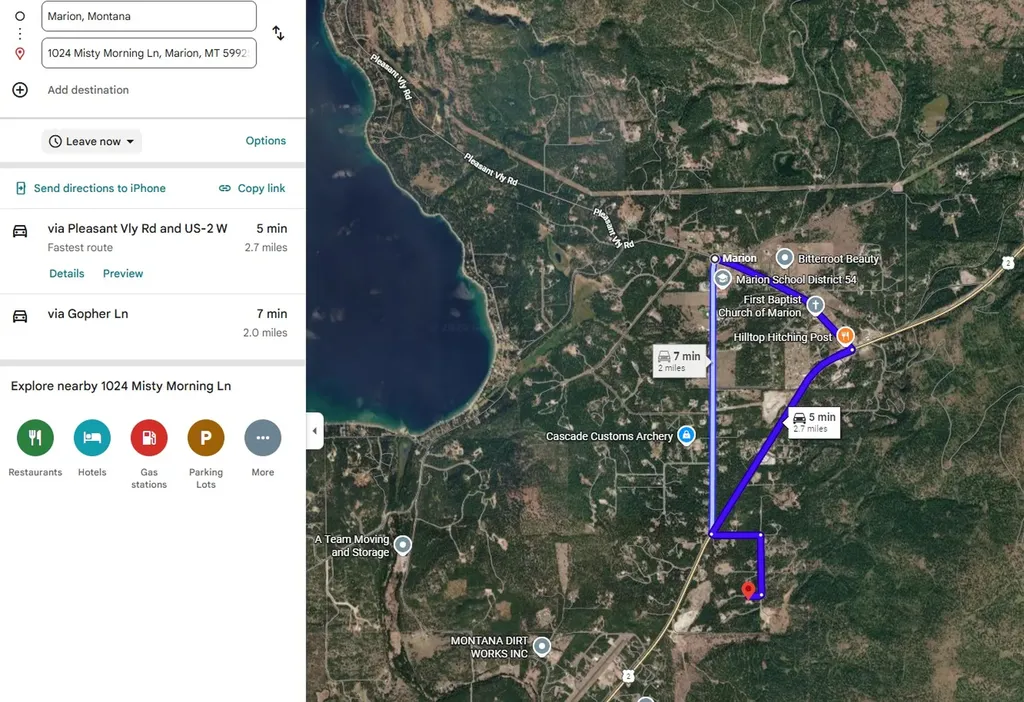1024x702 pixels.
Task: Click the Bitterroot Beauty map pin
Action: [784, 258]
